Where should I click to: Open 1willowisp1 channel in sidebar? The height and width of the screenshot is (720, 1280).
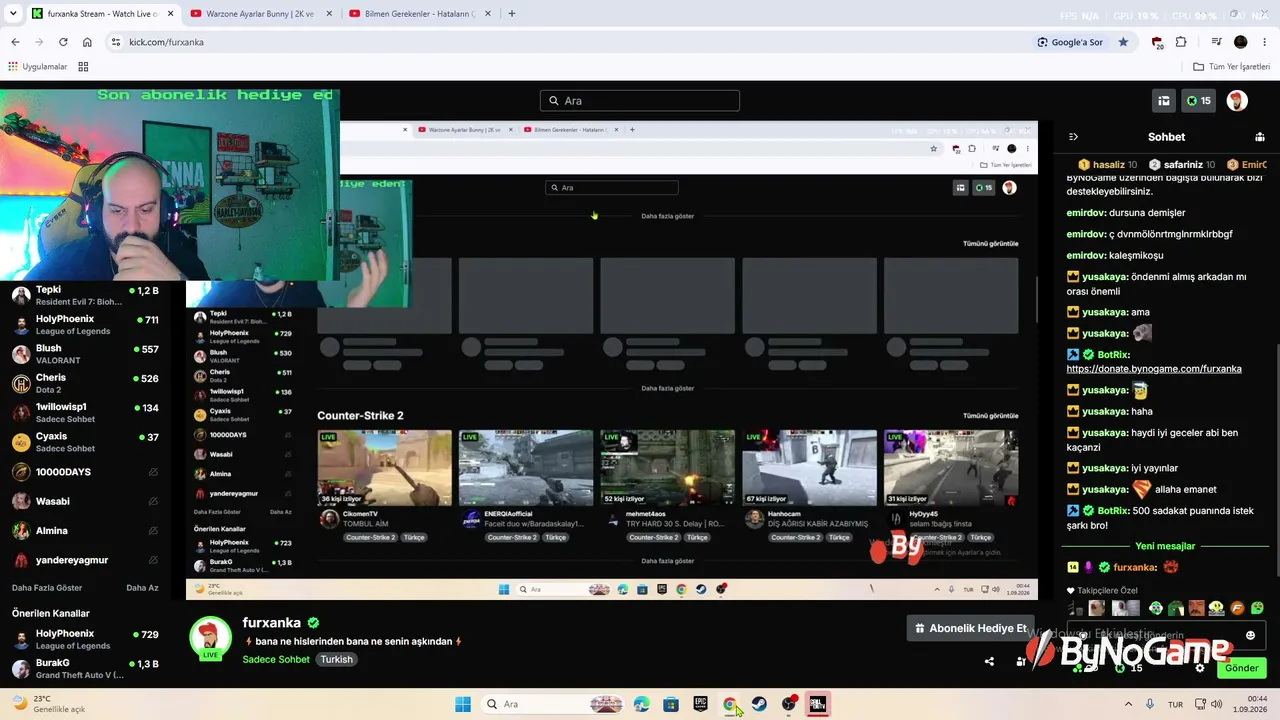(x=85, y=413)
